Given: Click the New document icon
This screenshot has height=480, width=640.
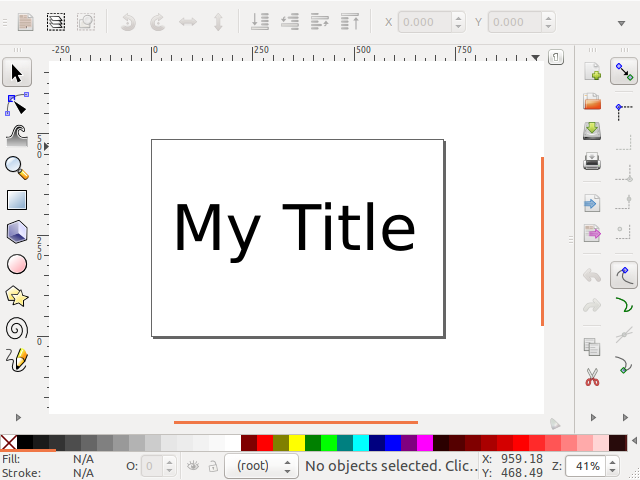Looking at the screenshot, I should [x=592, y=72].
